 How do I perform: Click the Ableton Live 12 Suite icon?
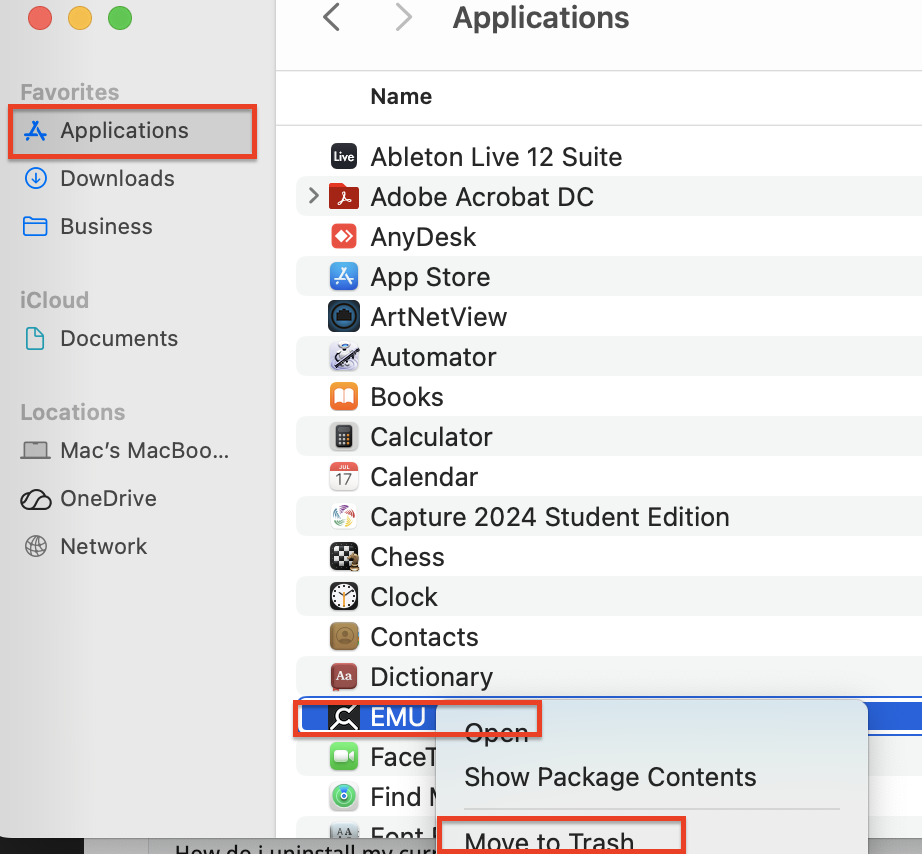pyautogui.click(x=344, y=156)
